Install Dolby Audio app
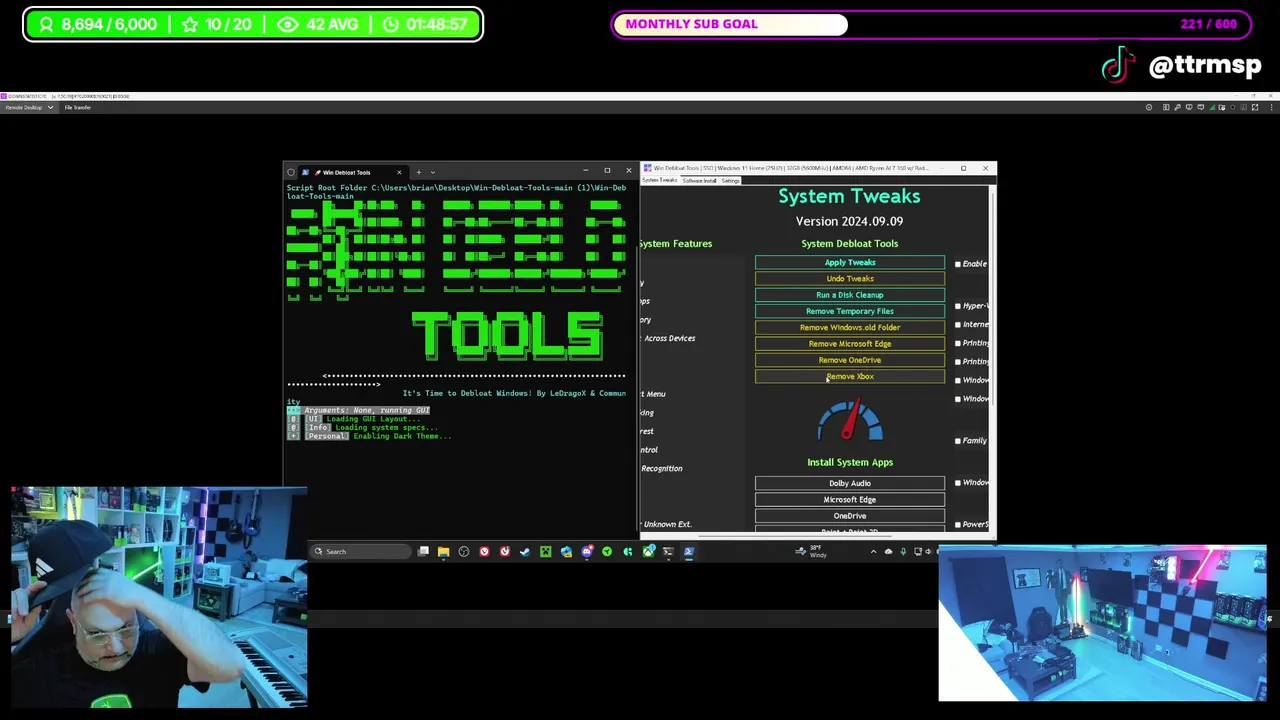Viewport: 1280px width, 720px height. tap(850, 483)
